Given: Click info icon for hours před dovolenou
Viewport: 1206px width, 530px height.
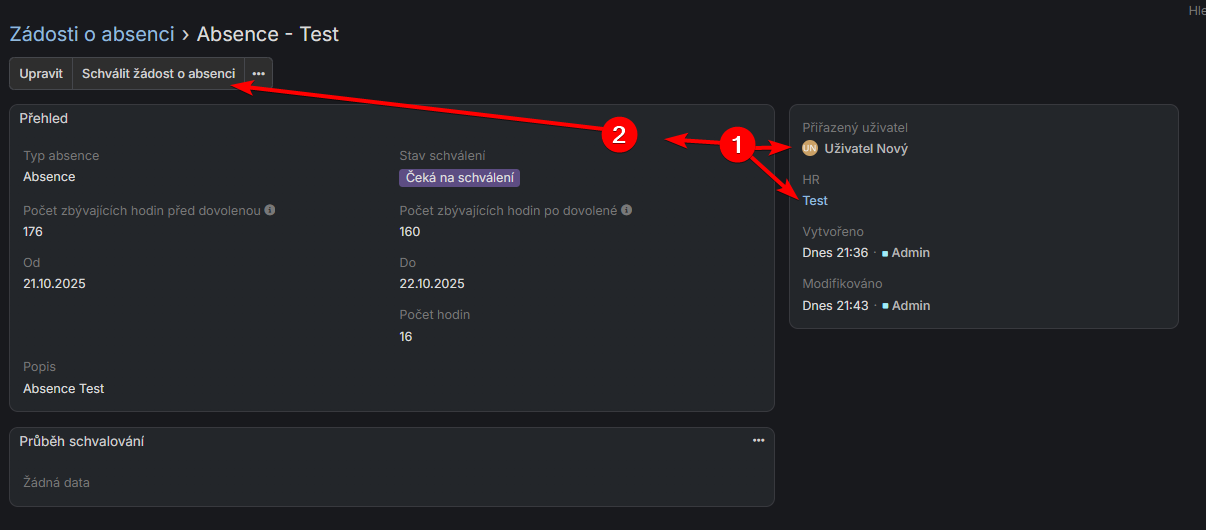Looking at the screenshot, I should [x=270, y=211].
